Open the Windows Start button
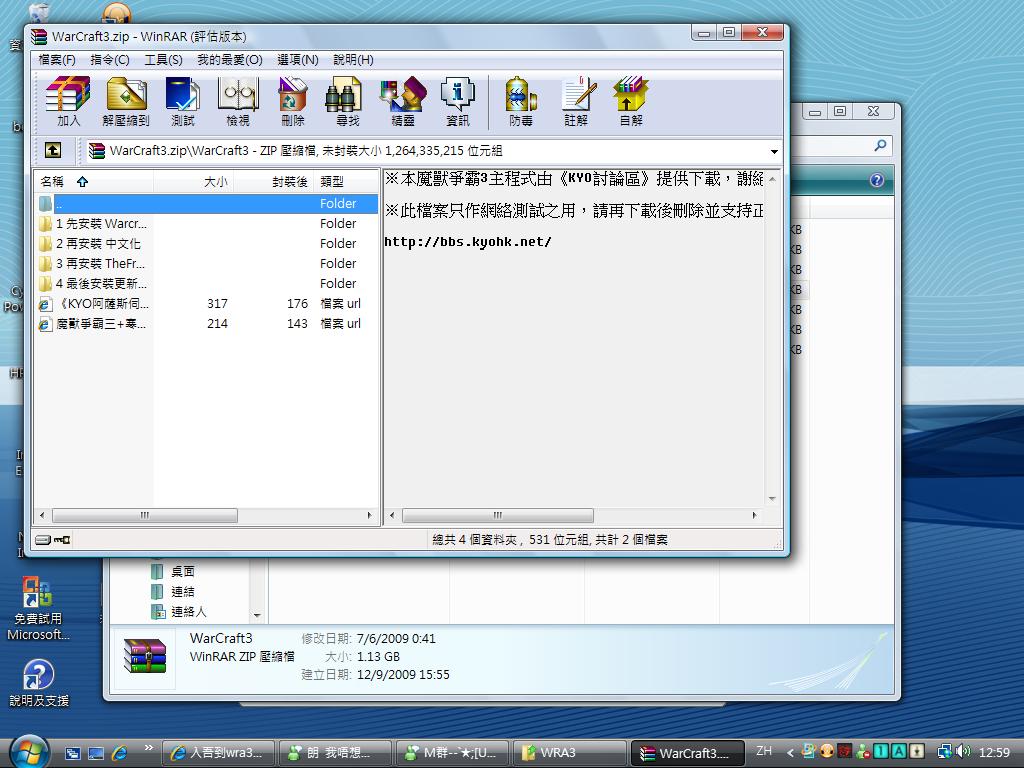 click(x=28, y=751)
